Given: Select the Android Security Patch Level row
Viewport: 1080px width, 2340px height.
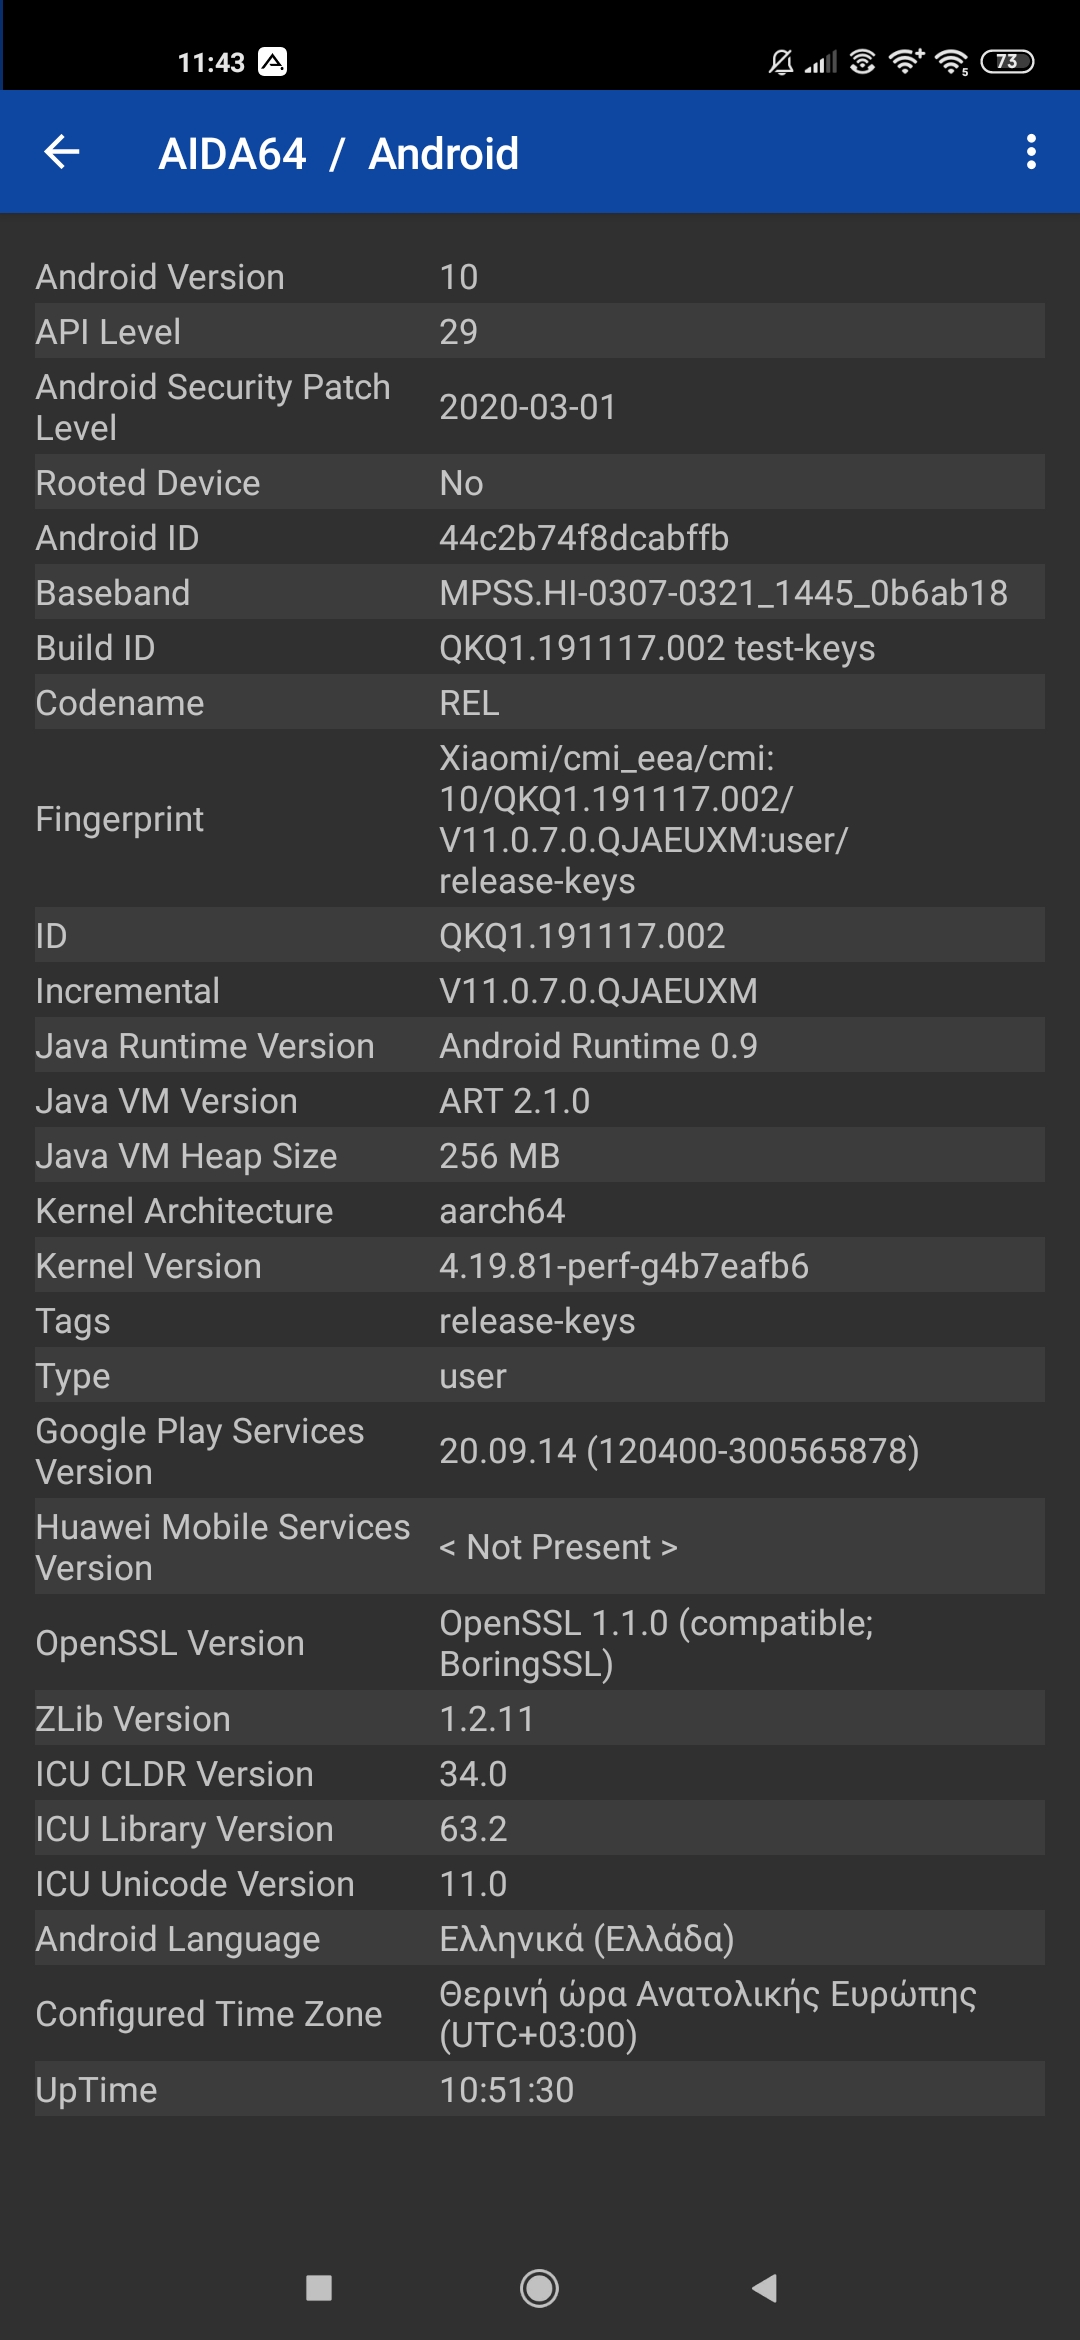Looking at the screenshot, I should pyautogui.click(x=540, y=407).
